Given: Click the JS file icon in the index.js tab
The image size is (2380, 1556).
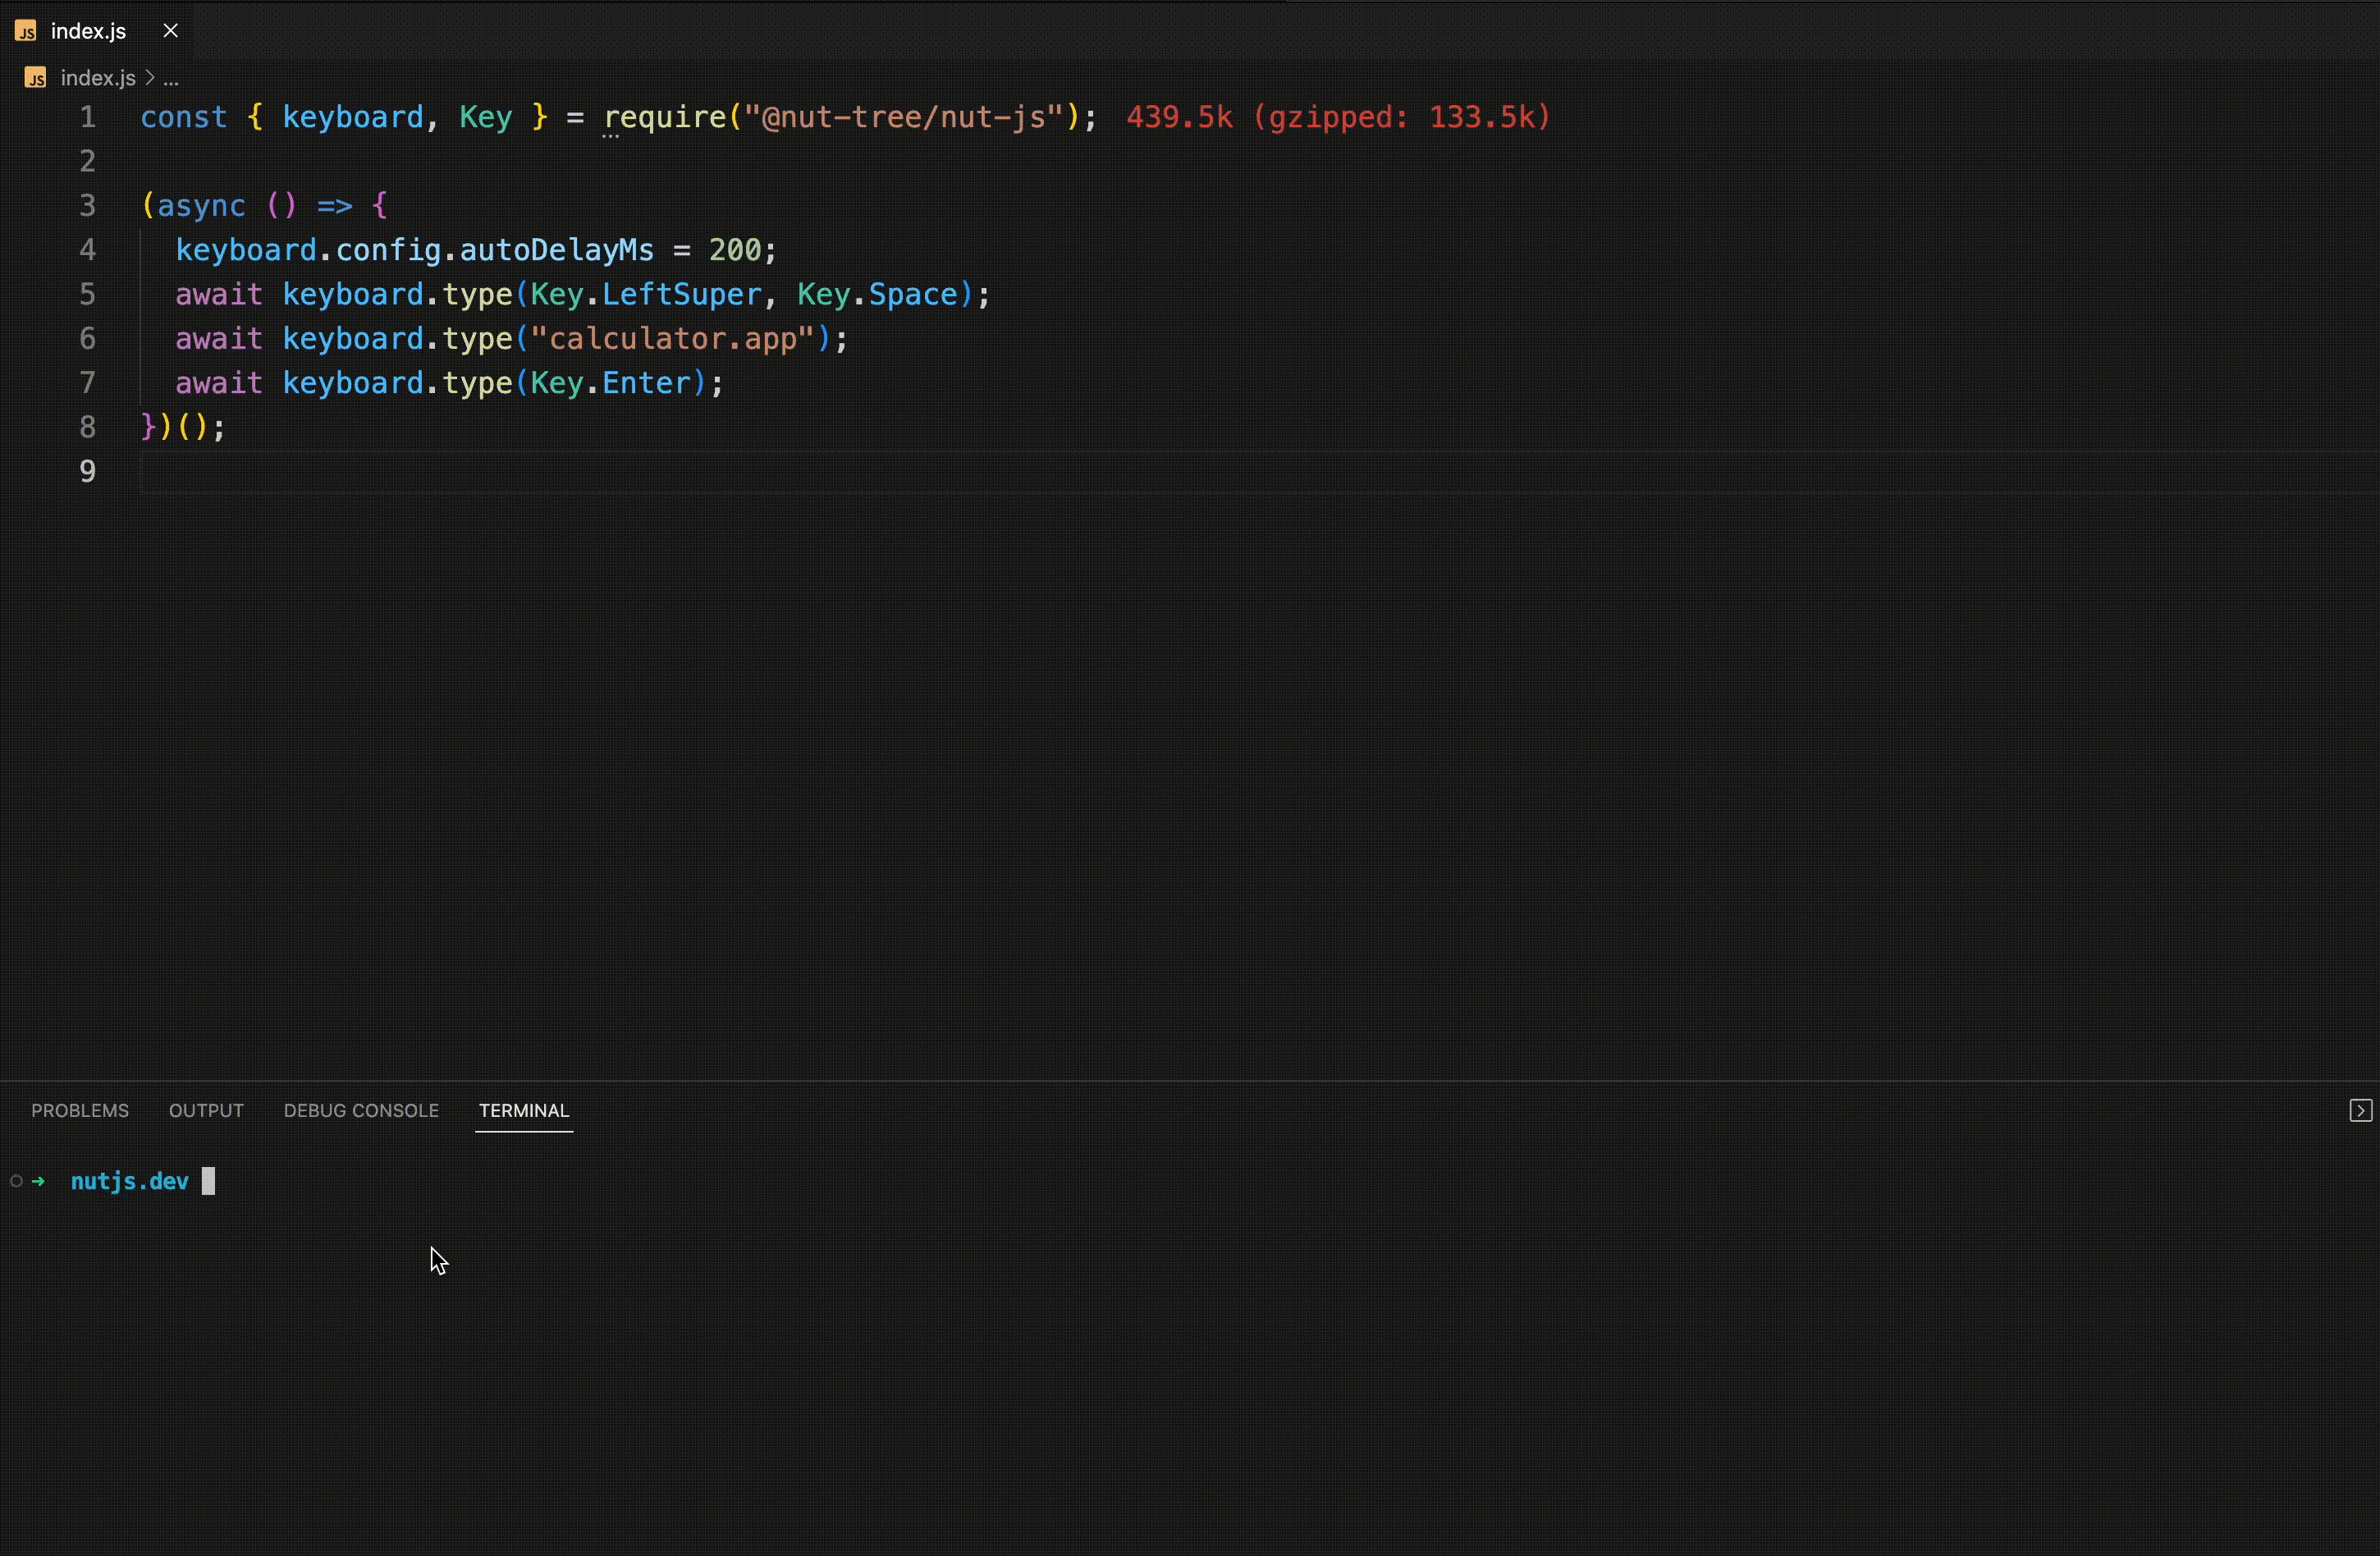Looking at the screenshot, I should [x=26, y=32].
